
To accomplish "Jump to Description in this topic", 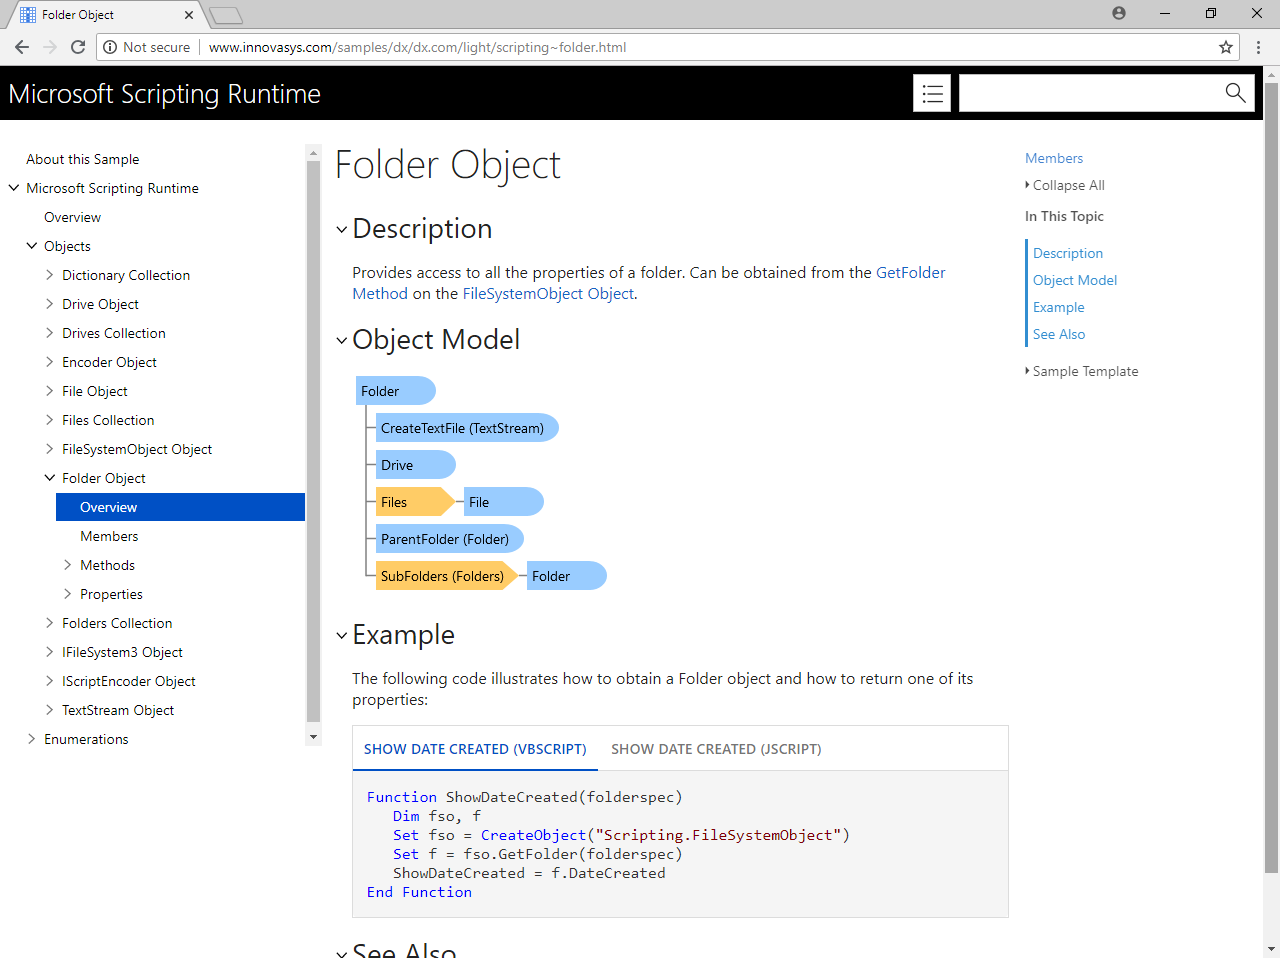I will (x=1068, y=253).
